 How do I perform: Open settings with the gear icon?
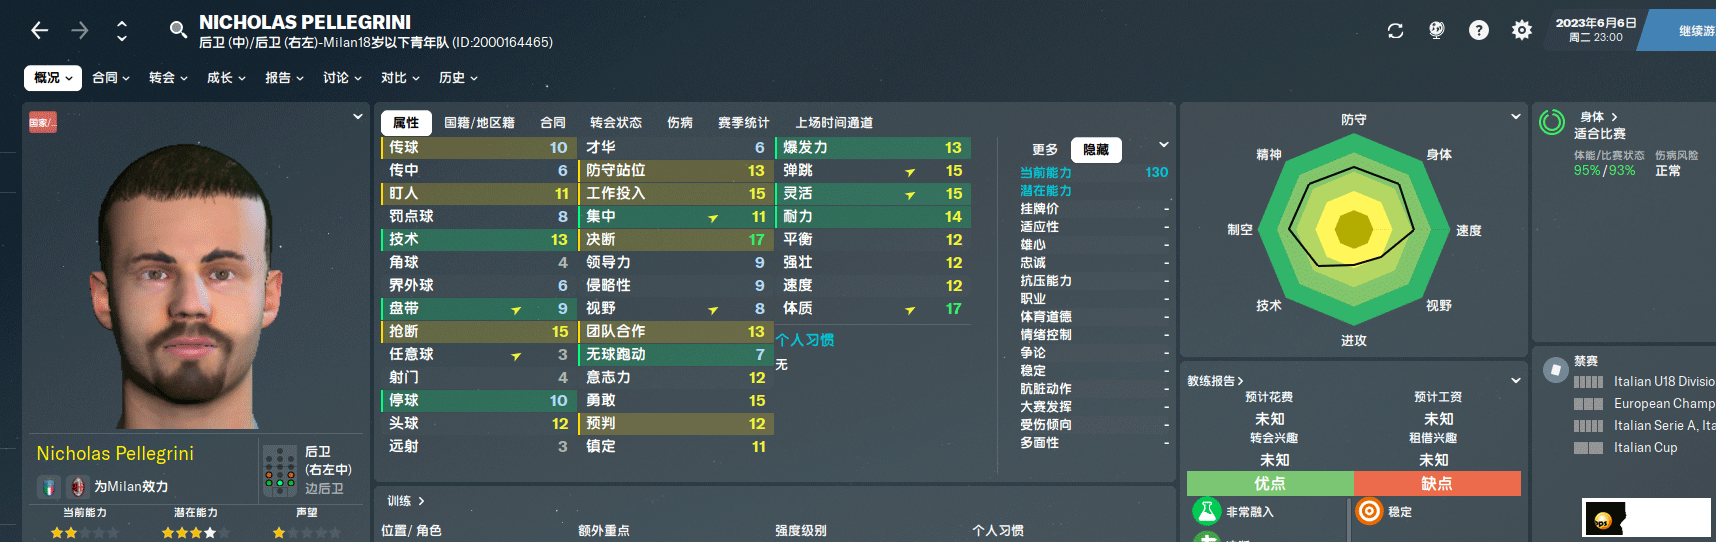pos(1522,30)
